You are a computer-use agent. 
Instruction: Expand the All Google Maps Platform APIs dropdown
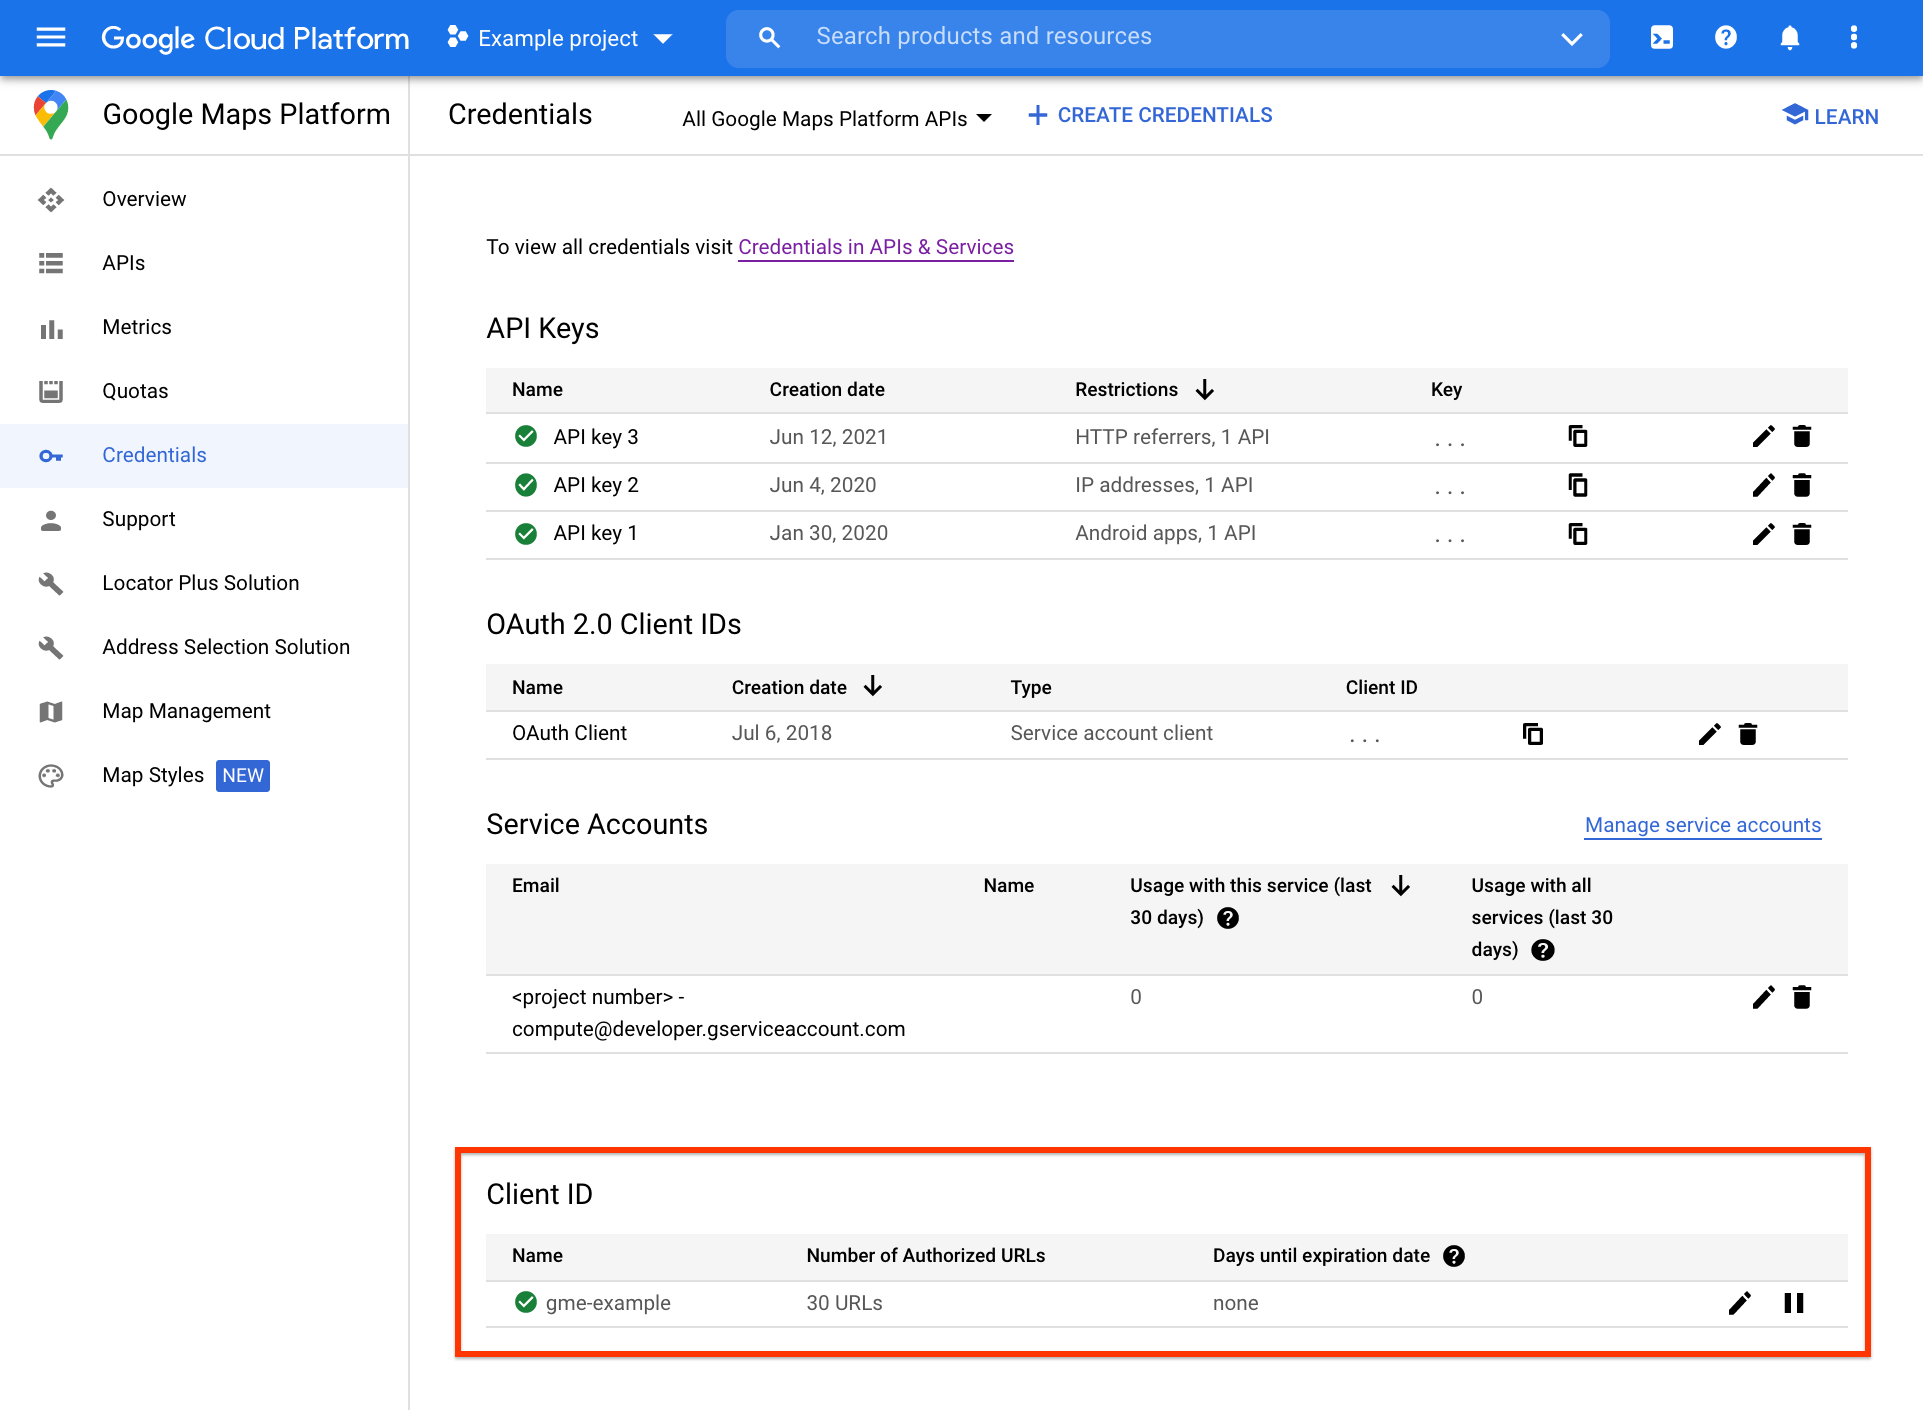tap(835, 115)
